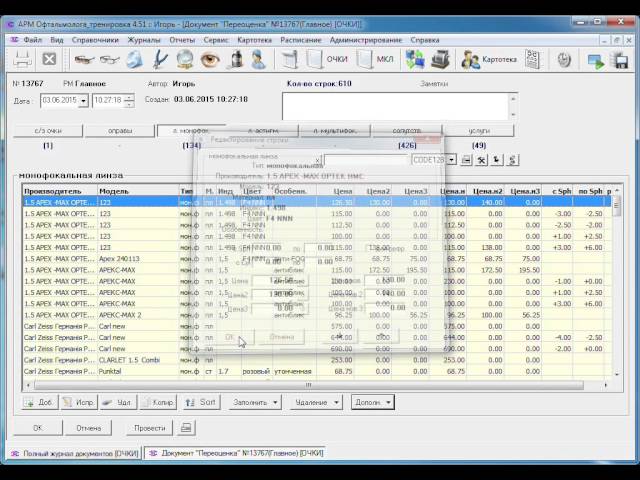Open the Заполнить dropdown button
Viewport: 640px width, 480px height.
[255, 402]
